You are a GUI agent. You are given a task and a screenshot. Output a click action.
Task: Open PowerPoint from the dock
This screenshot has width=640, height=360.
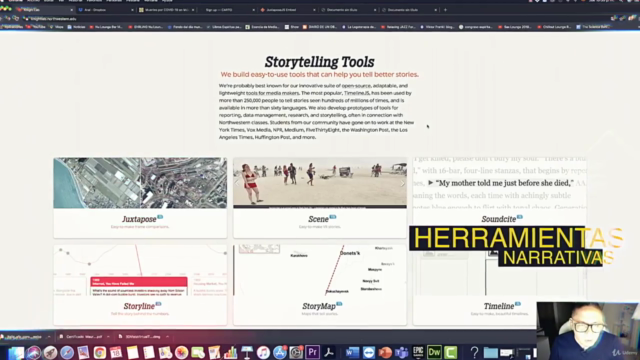point(385,353)
